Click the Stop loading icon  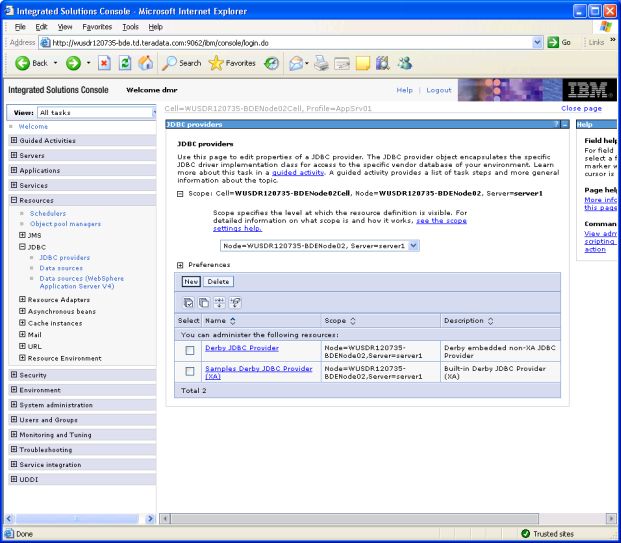click(x=104, y=63)
